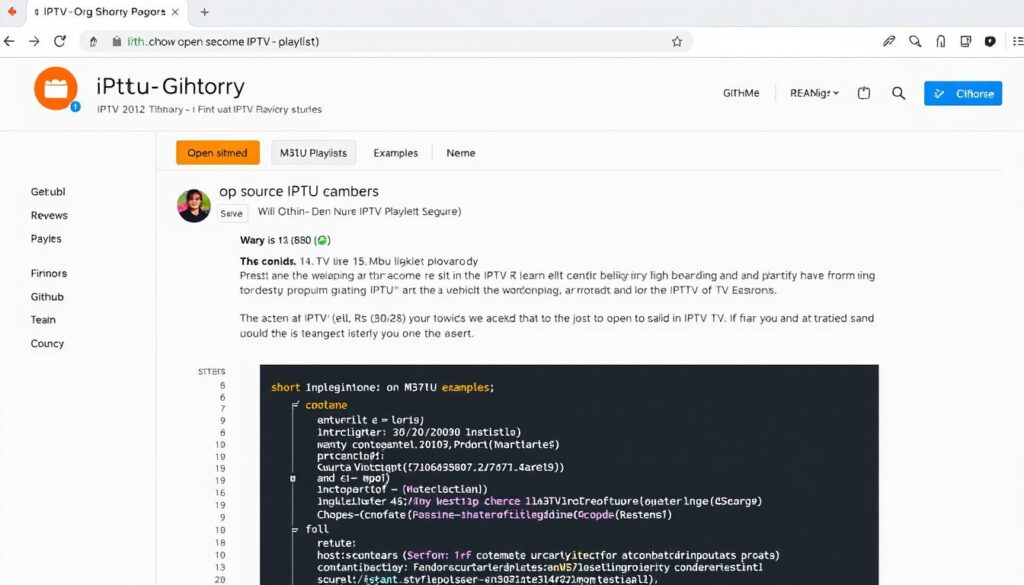Screen dimensions: 1024x585
Task: Switch to the M31U Playlists tab
Action: click(313, 152)
